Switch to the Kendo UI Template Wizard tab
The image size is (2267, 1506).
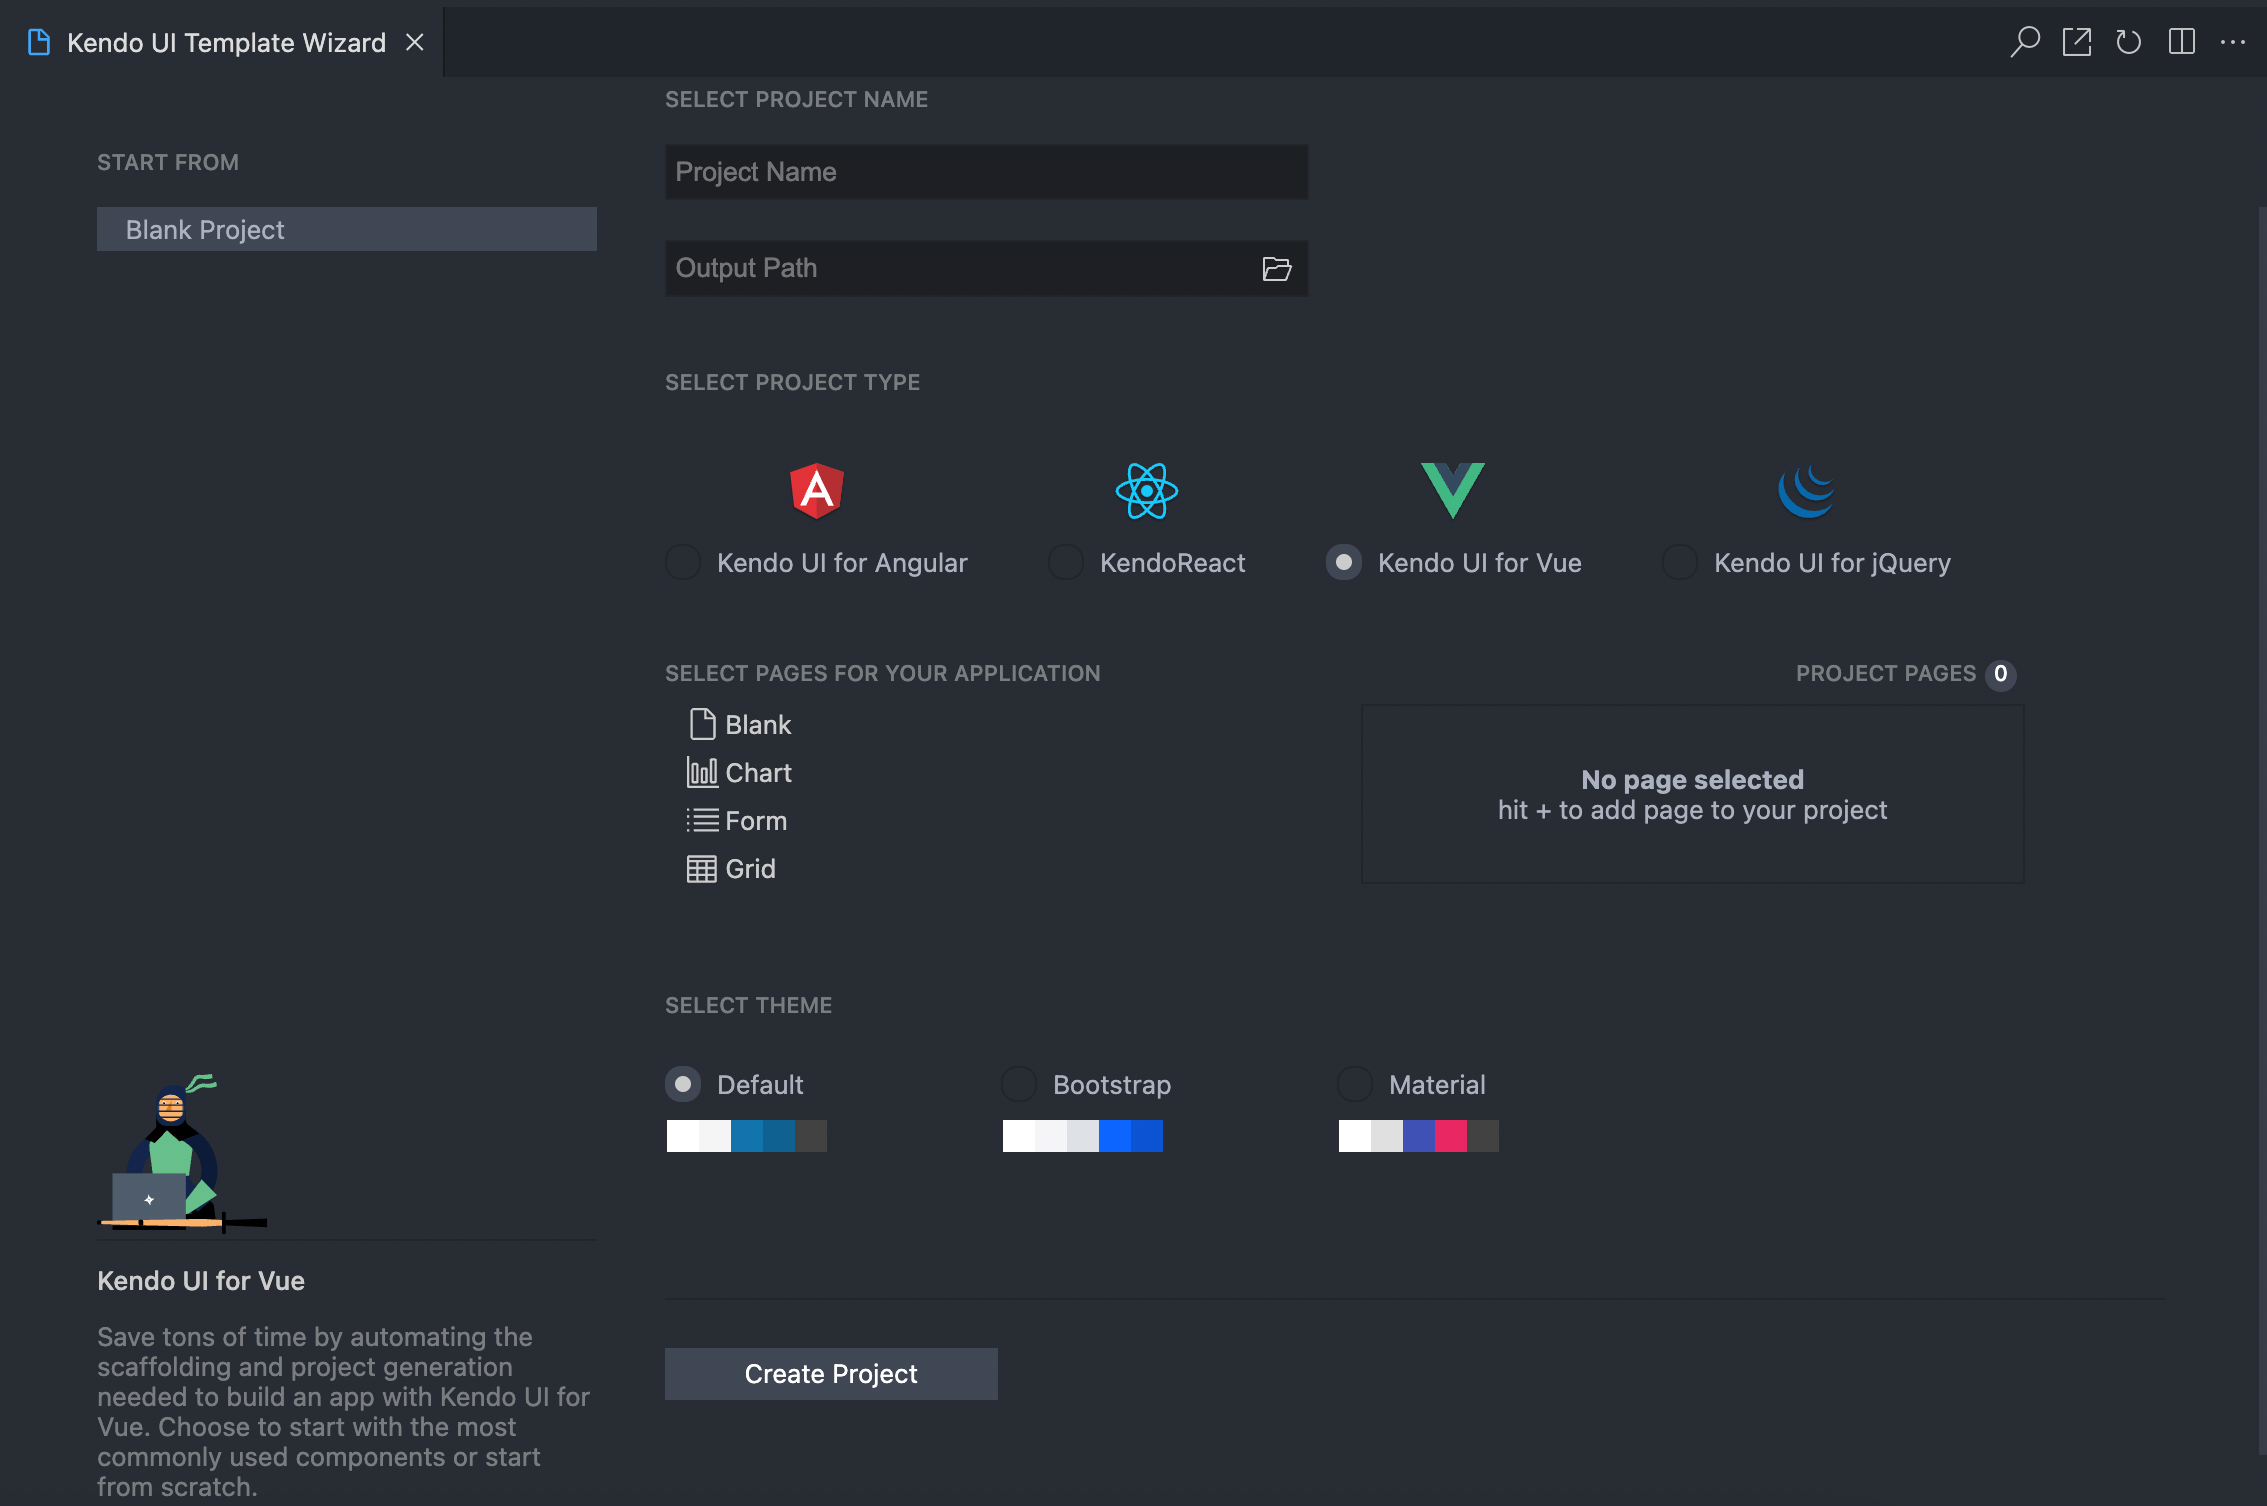coord(224,42)
